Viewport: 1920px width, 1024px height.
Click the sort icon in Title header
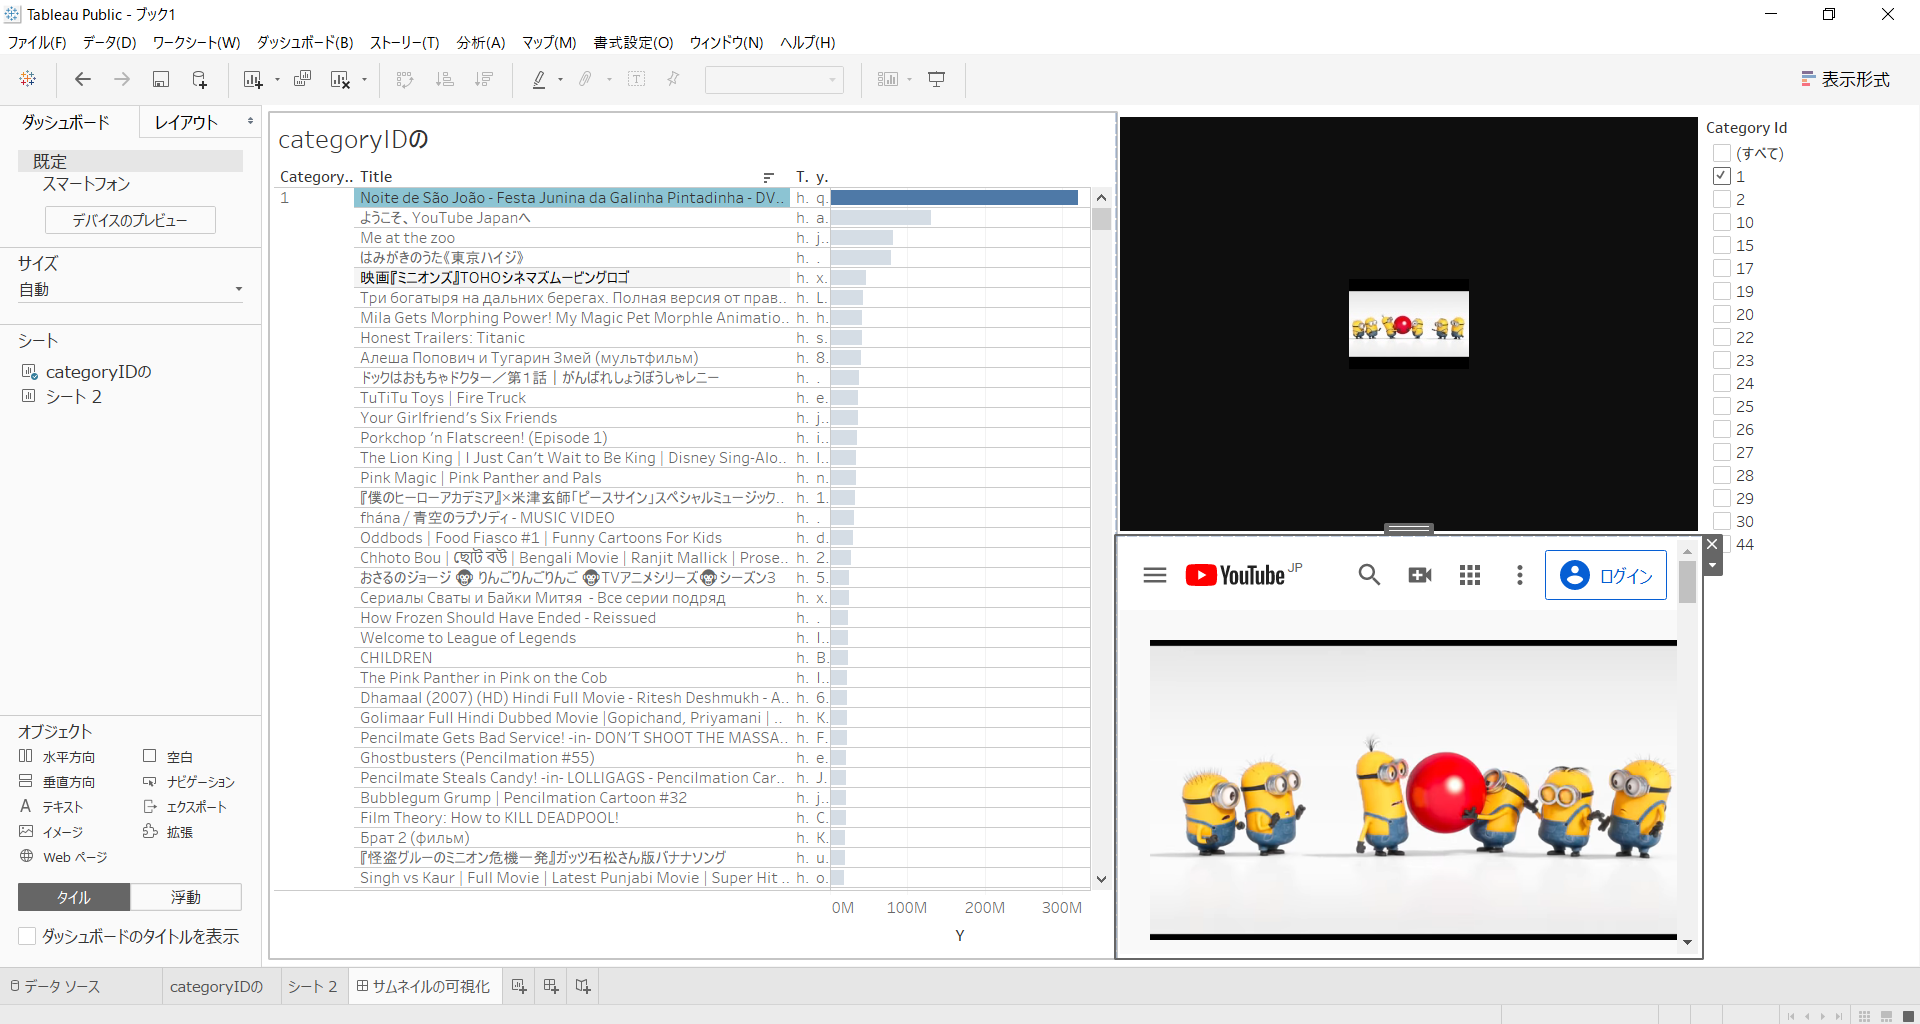[x=768, y=177]
